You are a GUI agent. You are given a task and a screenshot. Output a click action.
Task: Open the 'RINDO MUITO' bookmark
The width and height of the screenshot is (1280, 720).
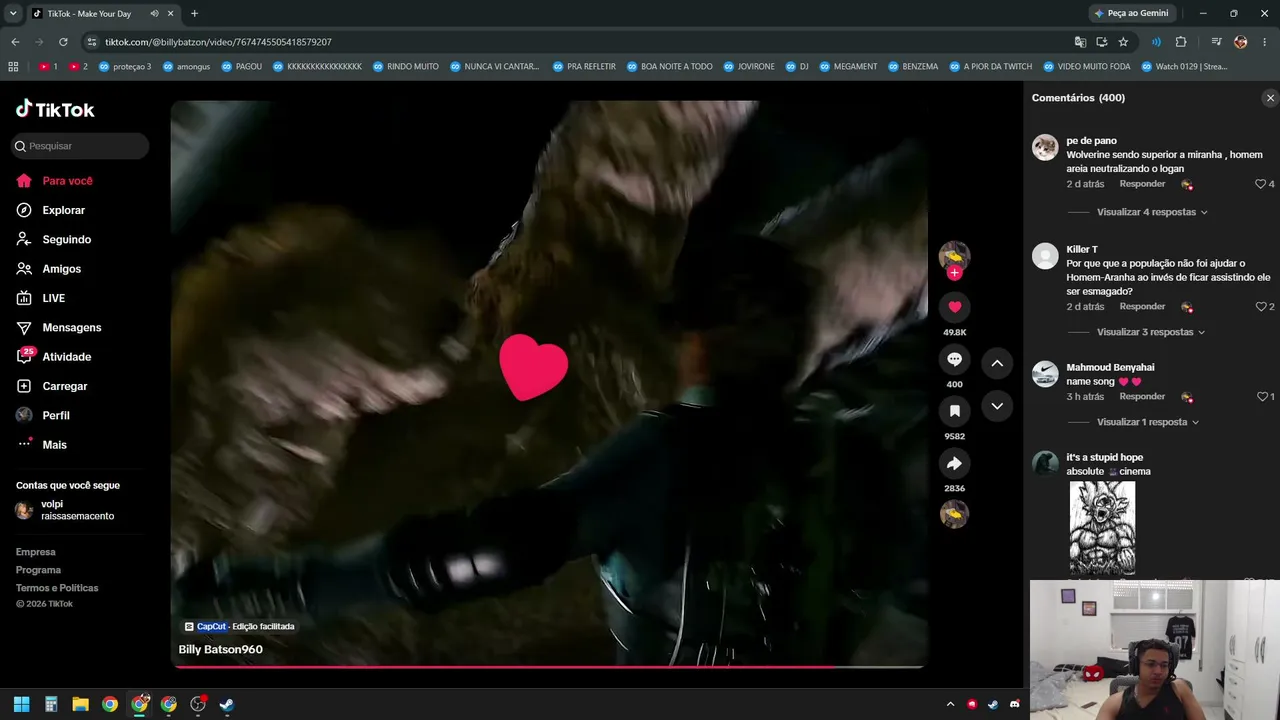(x=405, y=67)
